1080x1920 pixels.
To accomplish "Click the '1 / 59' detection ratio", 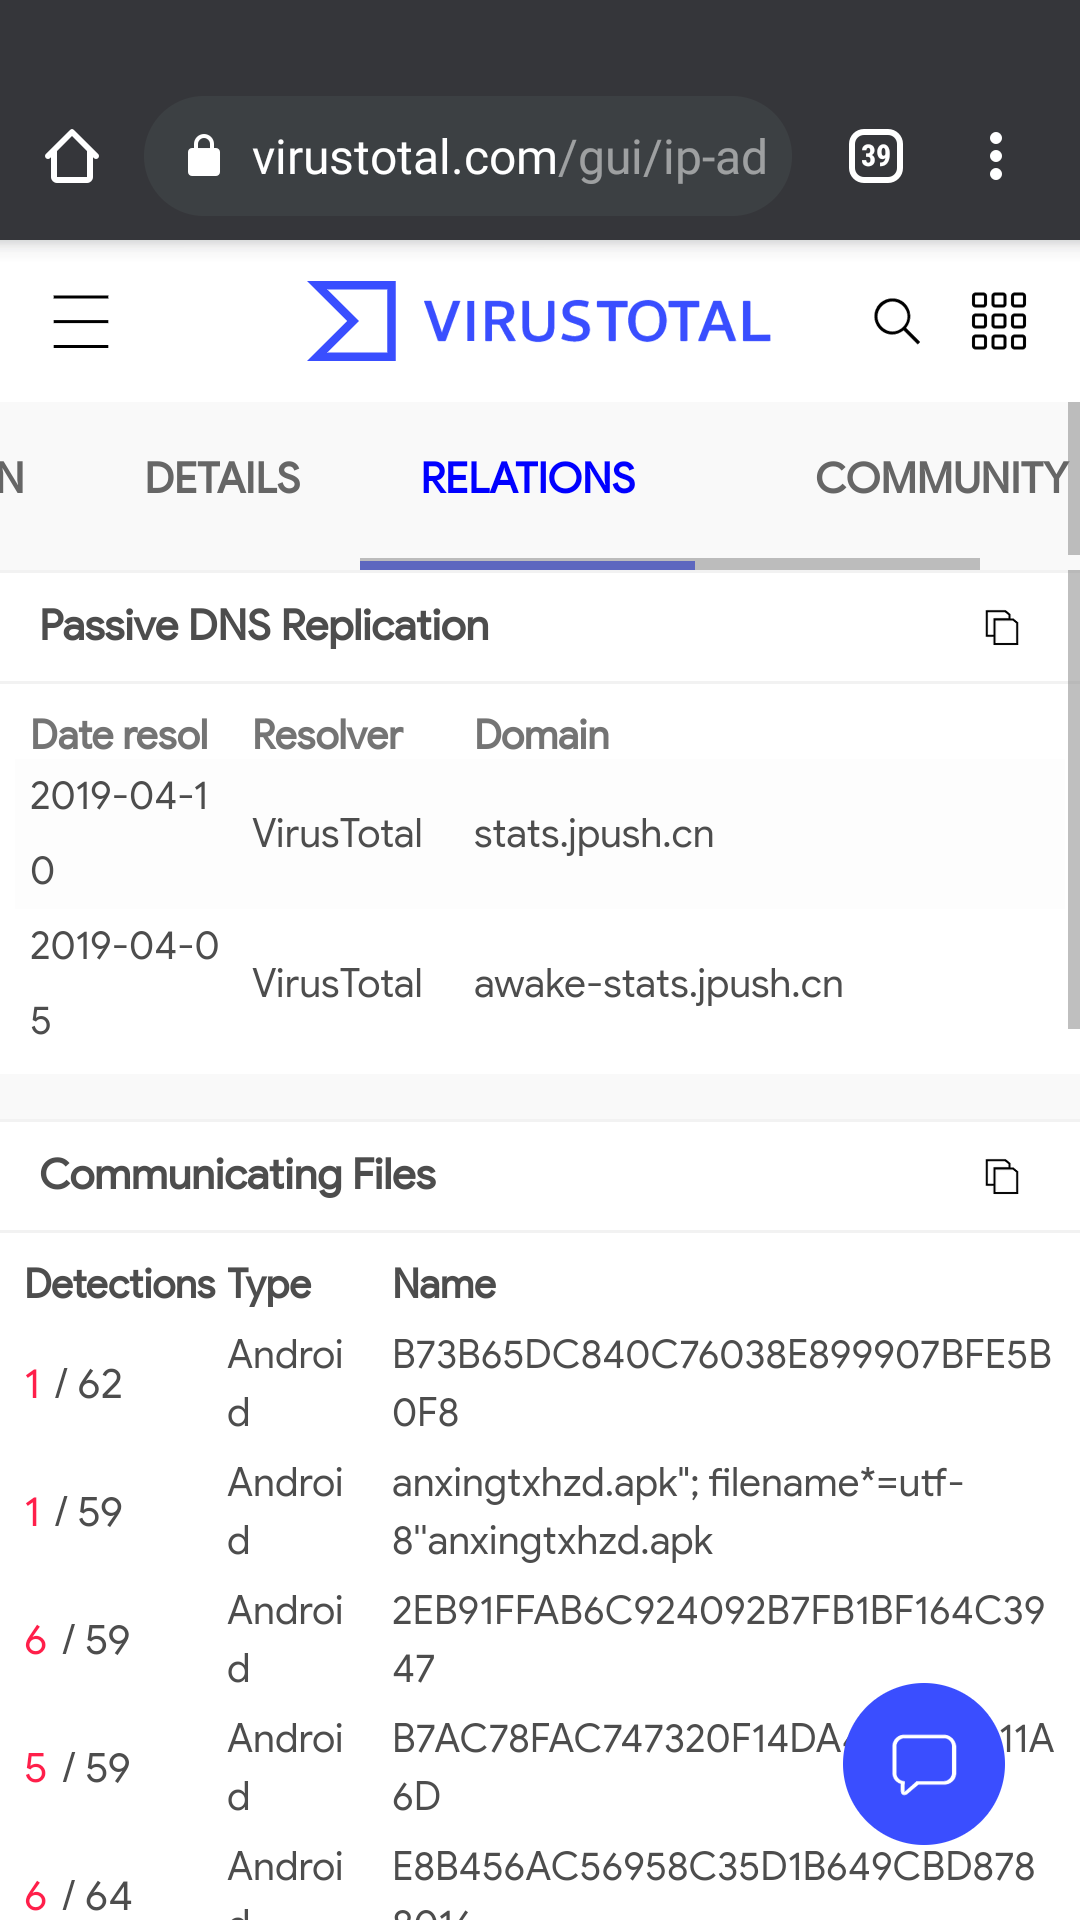I will [73, 1512].
